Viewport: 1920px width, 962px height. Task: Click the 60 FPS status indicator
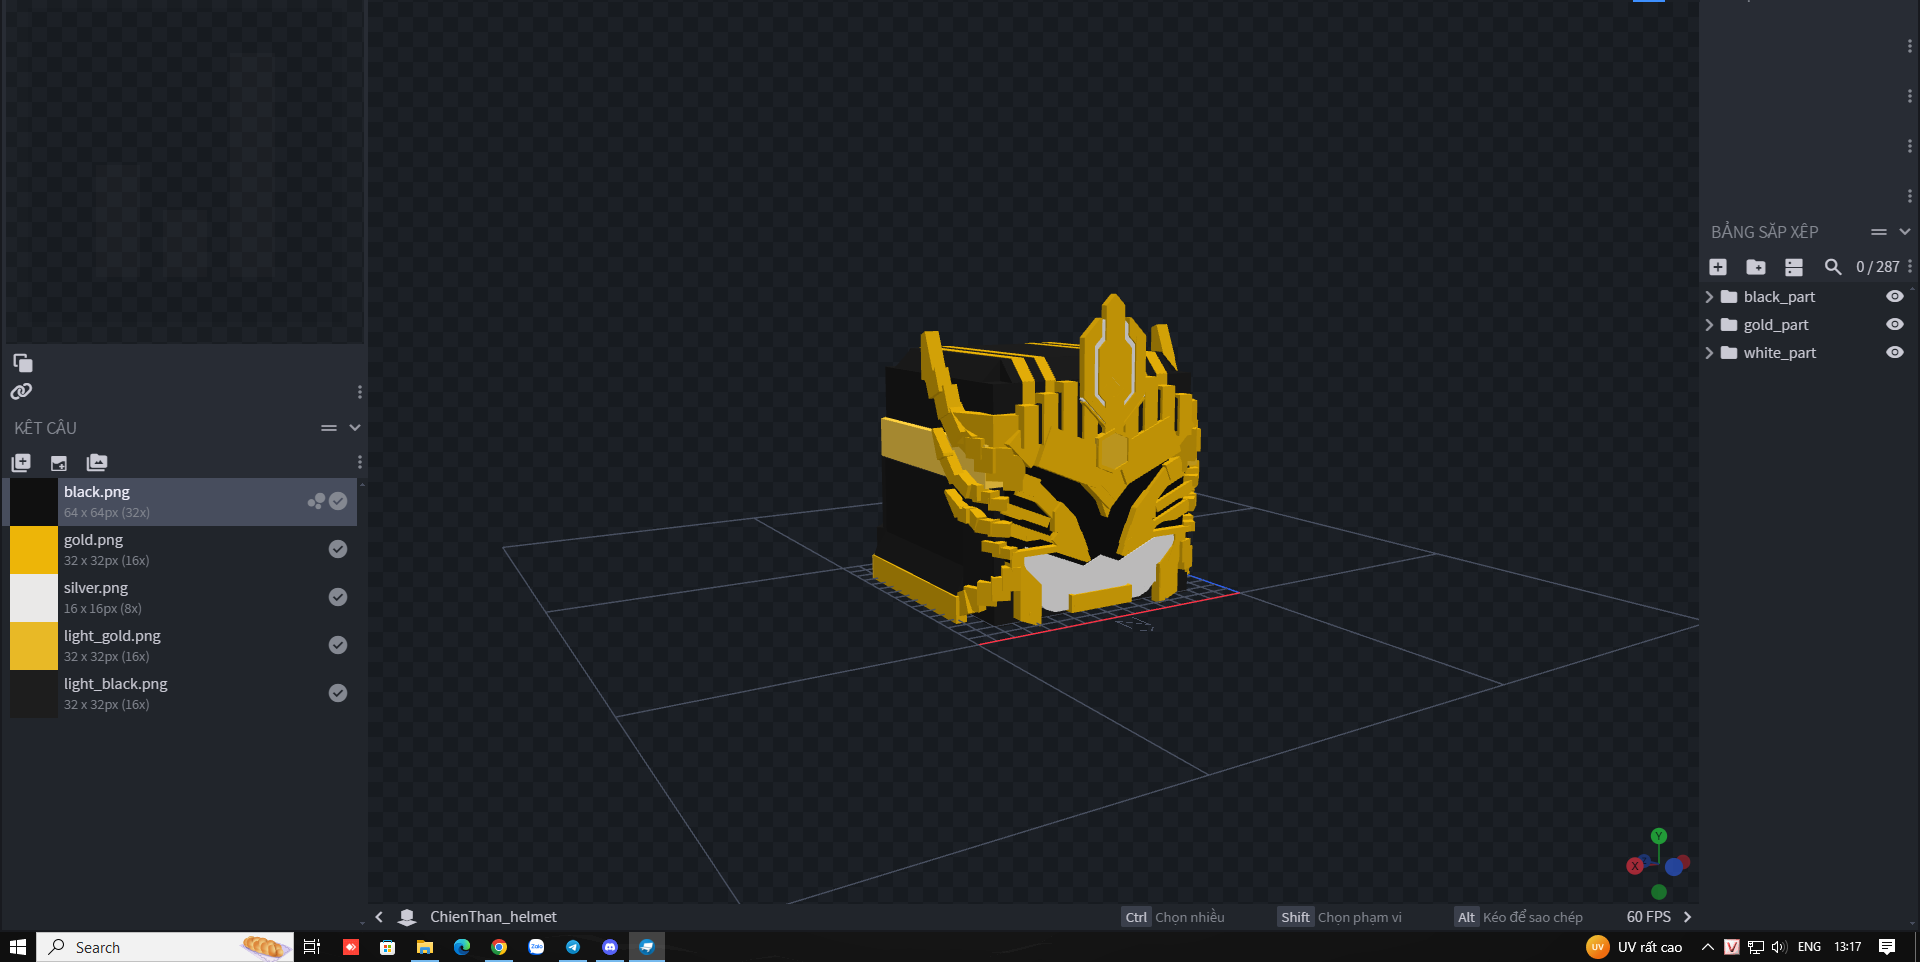[x=1648, y=917]
